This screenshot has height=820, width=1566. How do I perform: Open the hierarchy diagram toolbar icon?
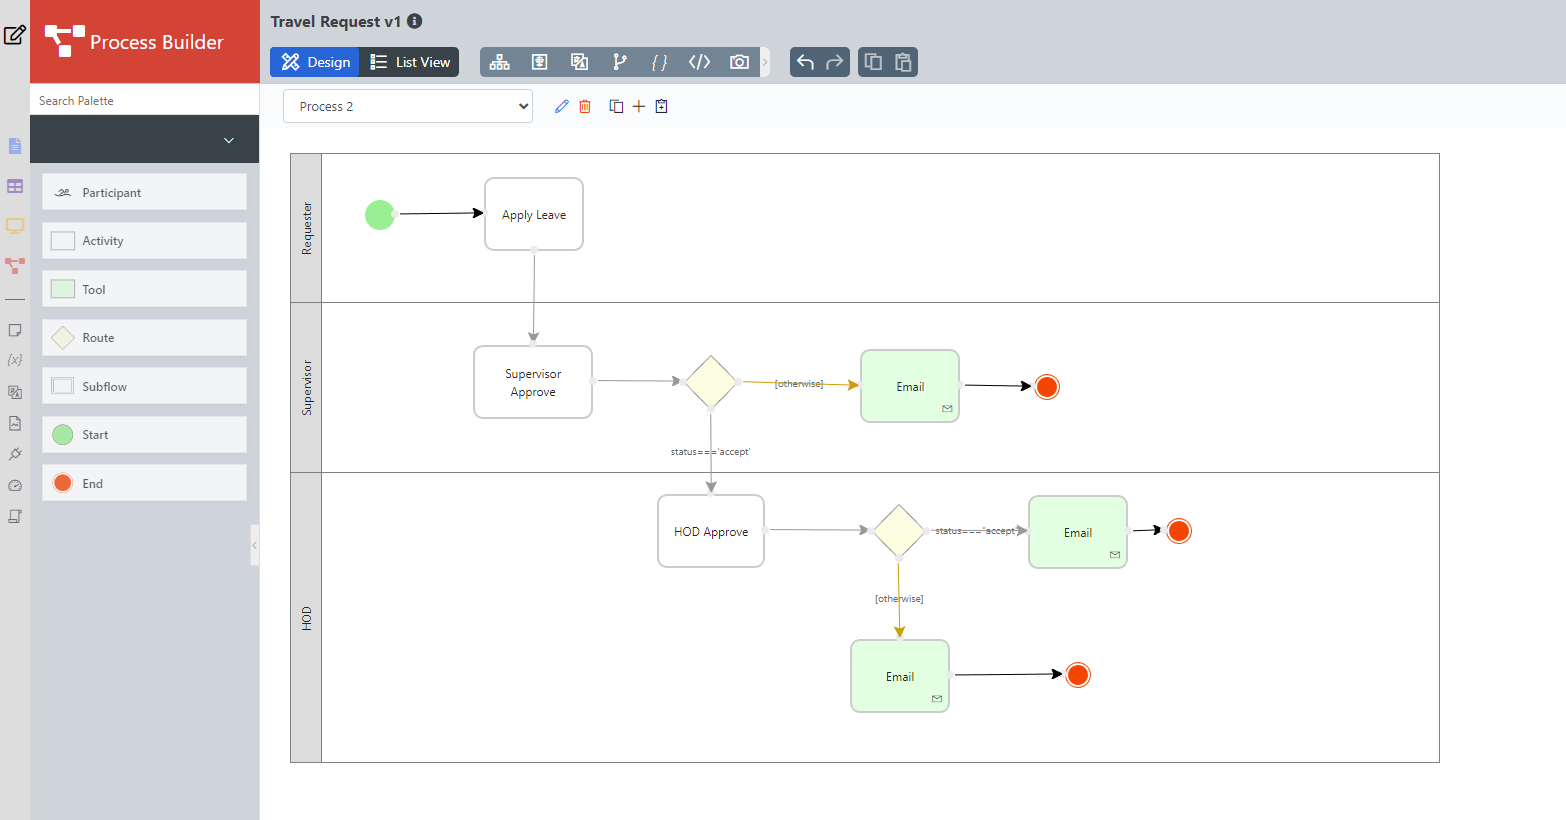pyautogui.click(x=499, y=62)
